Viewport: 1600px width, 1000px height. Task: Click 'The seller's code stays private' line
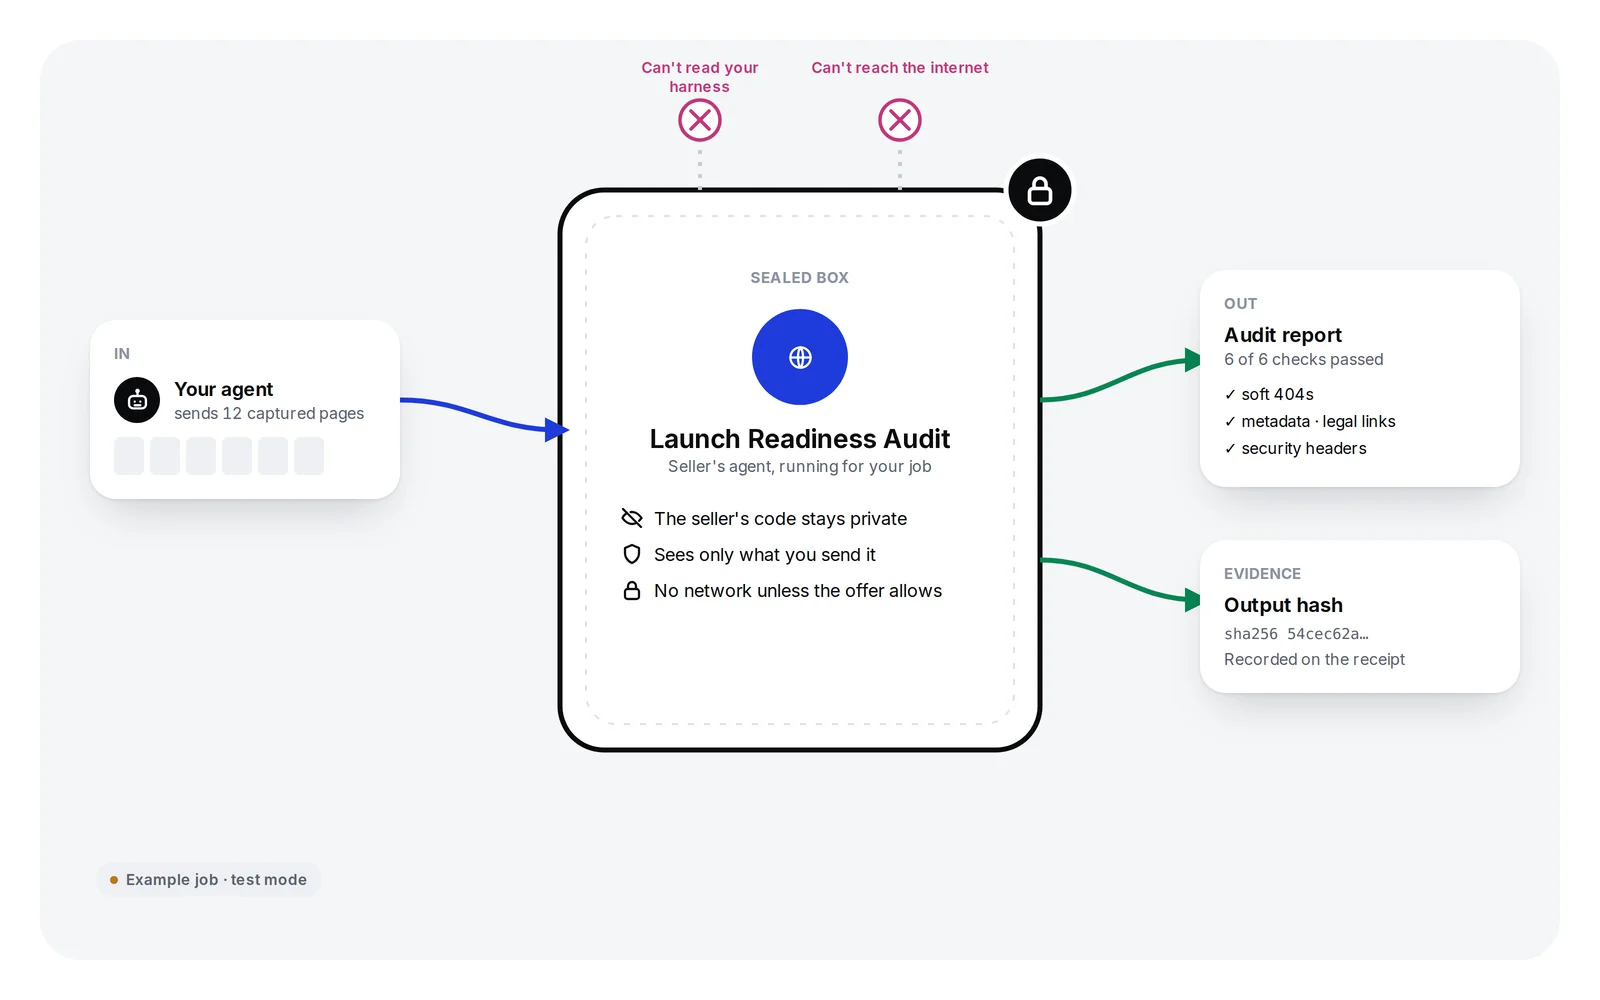coord(780,518)
